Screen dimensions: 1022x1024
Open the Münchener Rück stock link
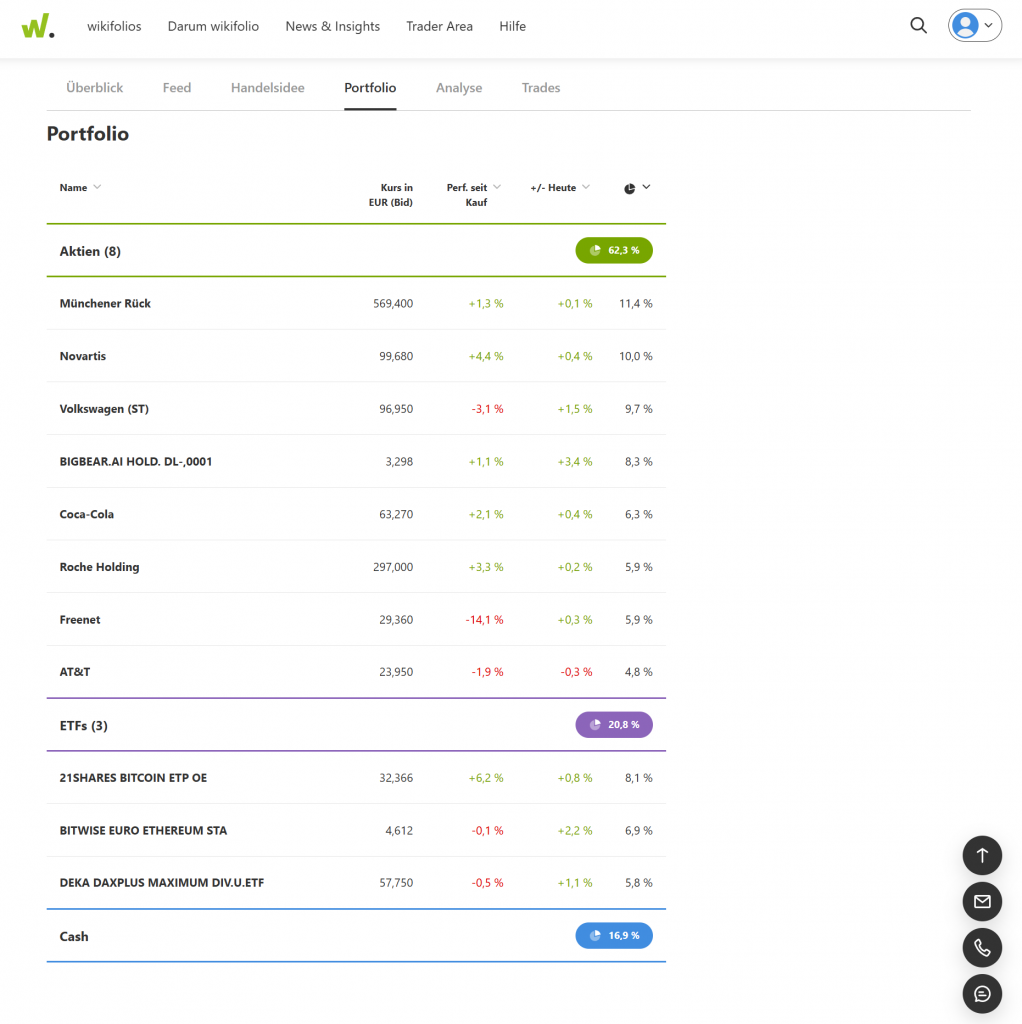pos(105,303)
